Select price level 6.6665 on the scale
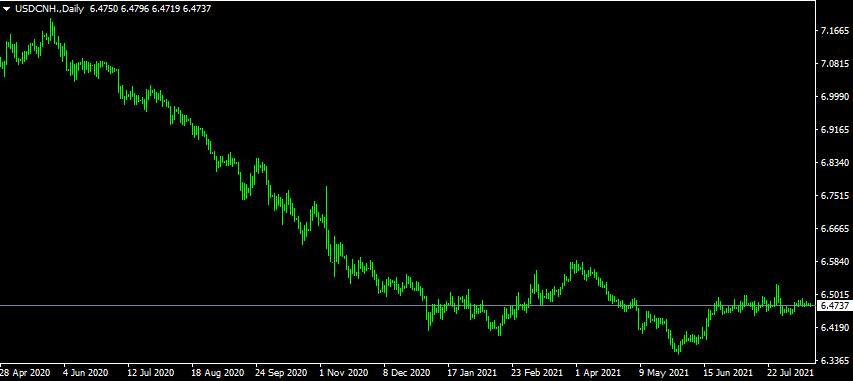Viewport: 853px width, 381px height. point(836,229)
